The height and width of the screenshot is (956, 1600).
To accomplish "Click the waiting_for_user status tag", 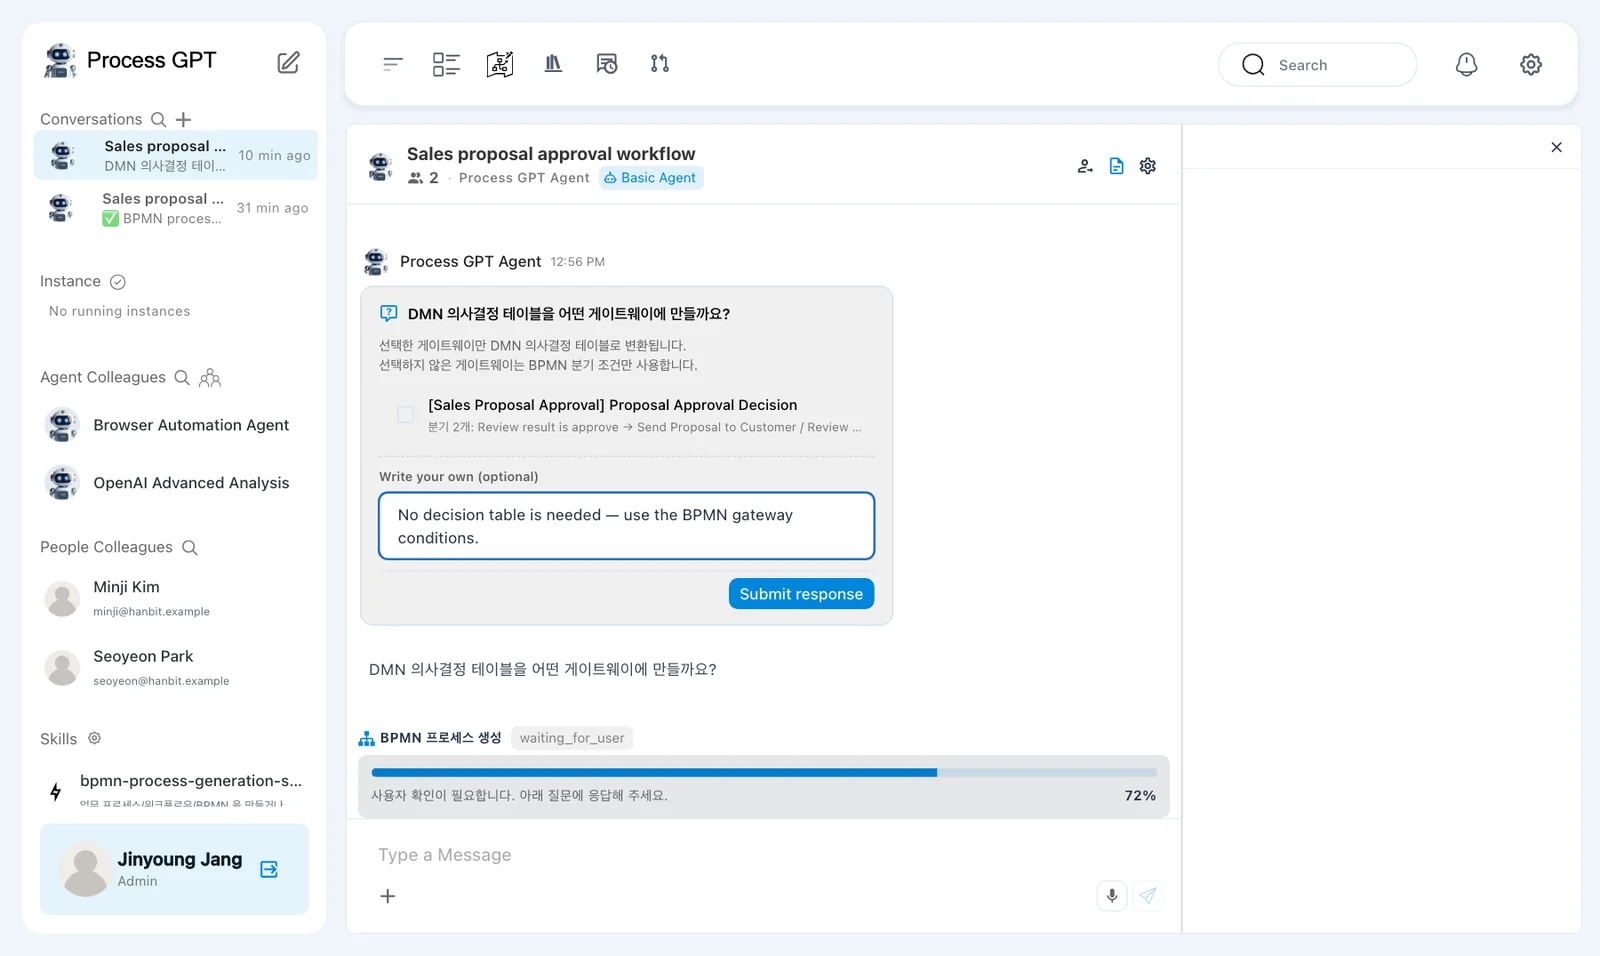I will click(x=572, y=738).
